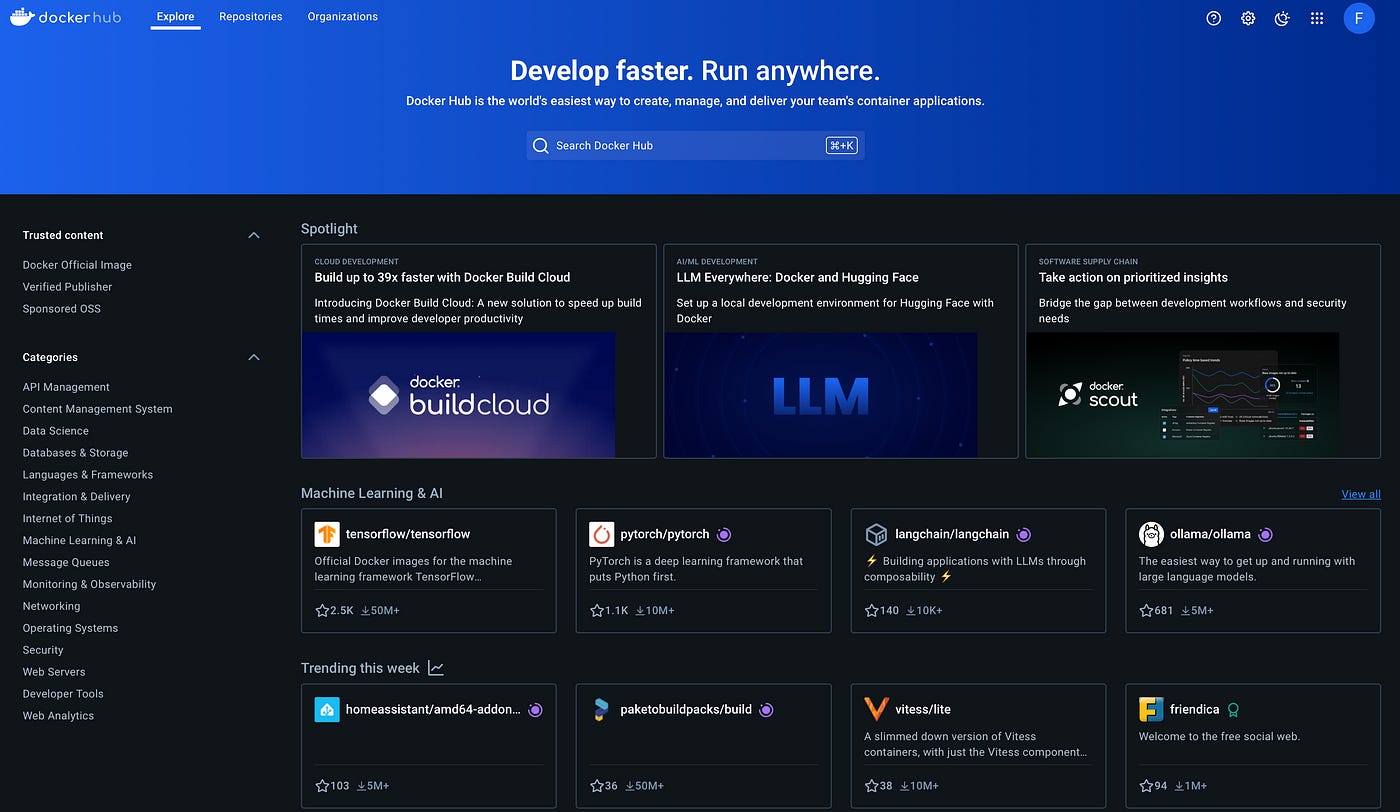Click View all for Machine Learning
Viewport: 1400px width, 812px height.
[x=1361, y=494]
